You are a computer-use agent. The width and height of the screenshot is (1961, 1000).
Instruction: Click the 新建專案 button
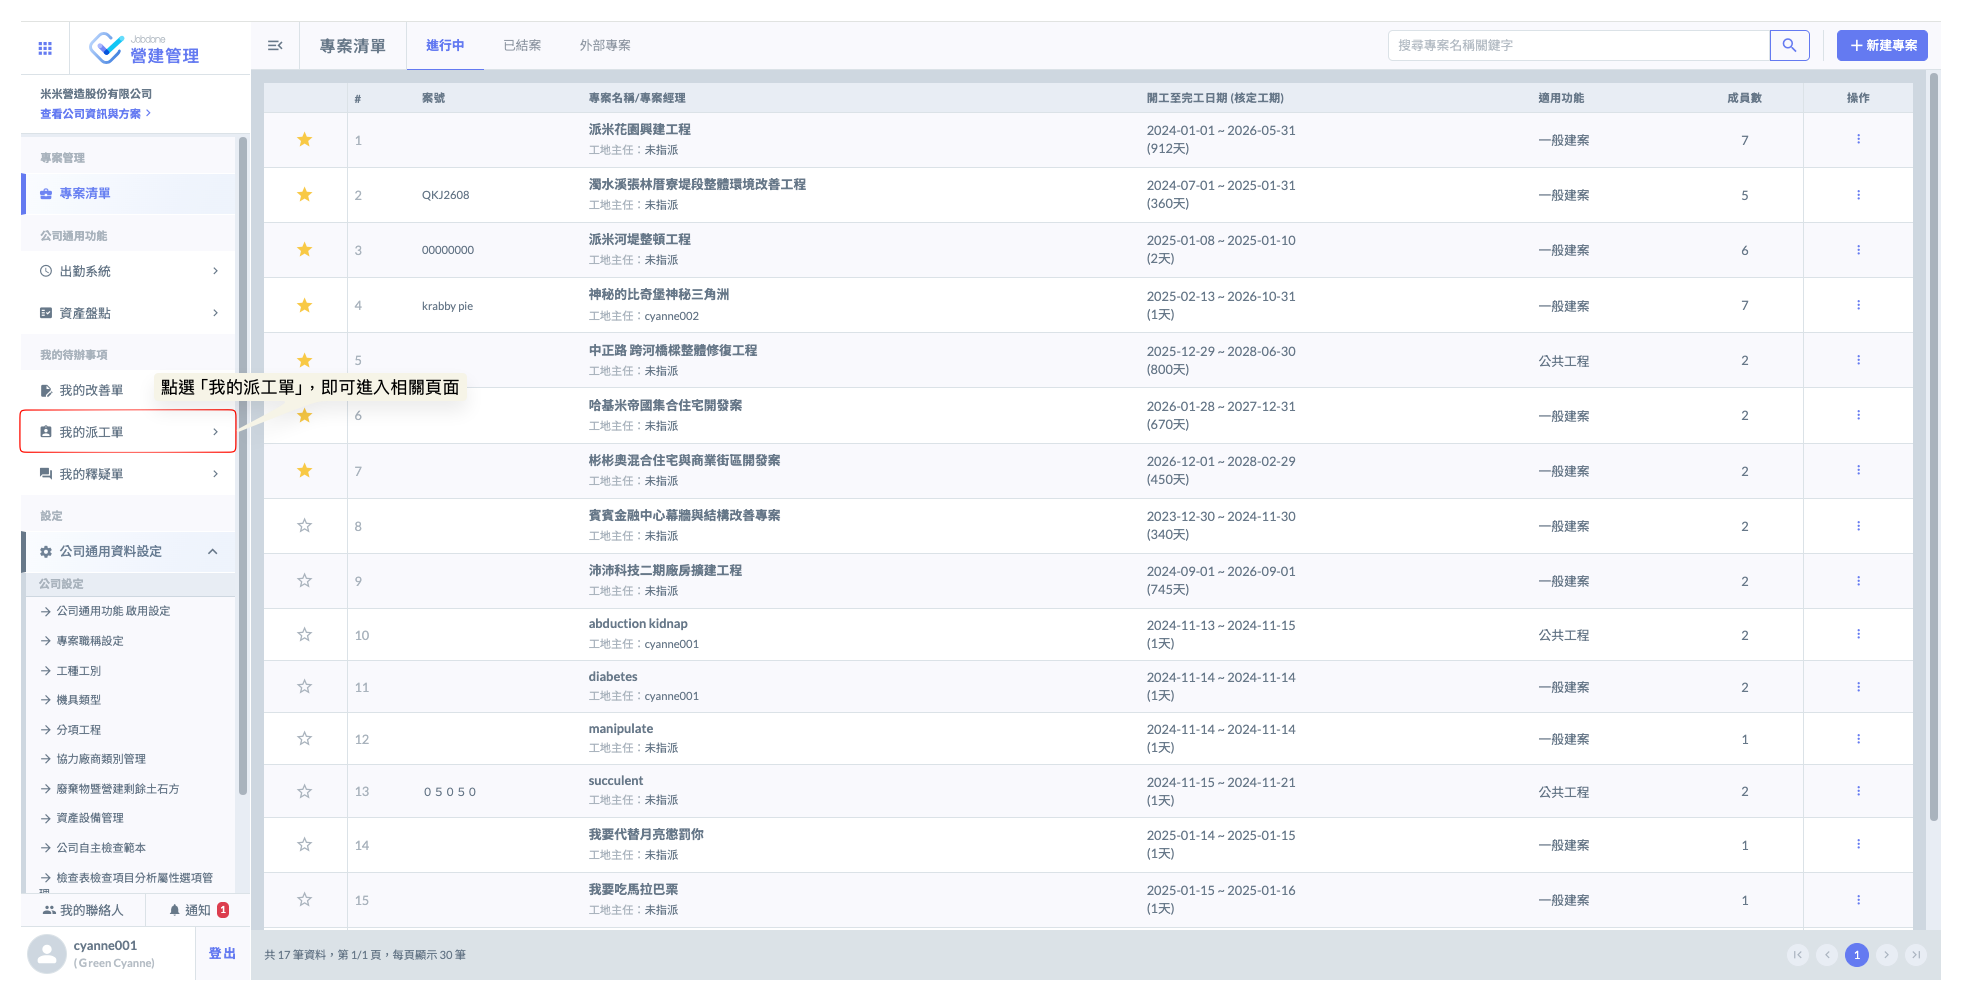(x=1882, y=46)
